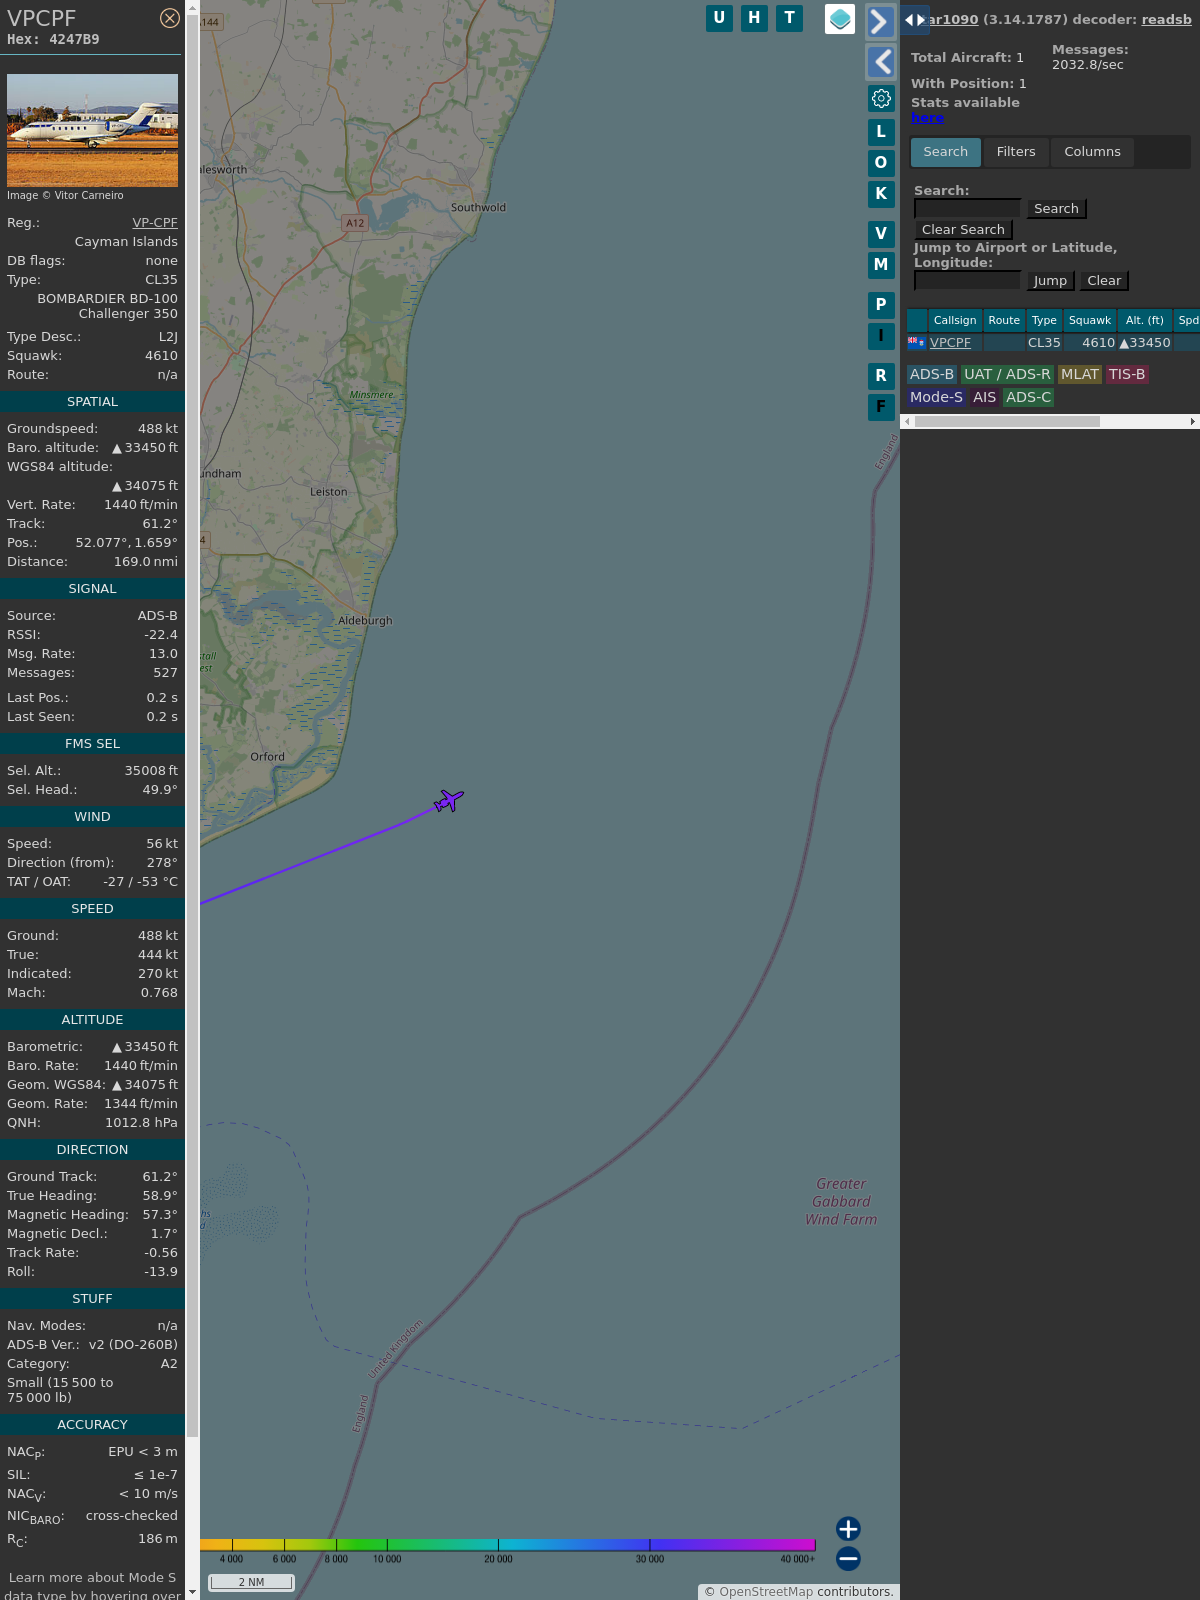
Task: Click the right chevron sidebar button
Action: (x=880, y=22)
